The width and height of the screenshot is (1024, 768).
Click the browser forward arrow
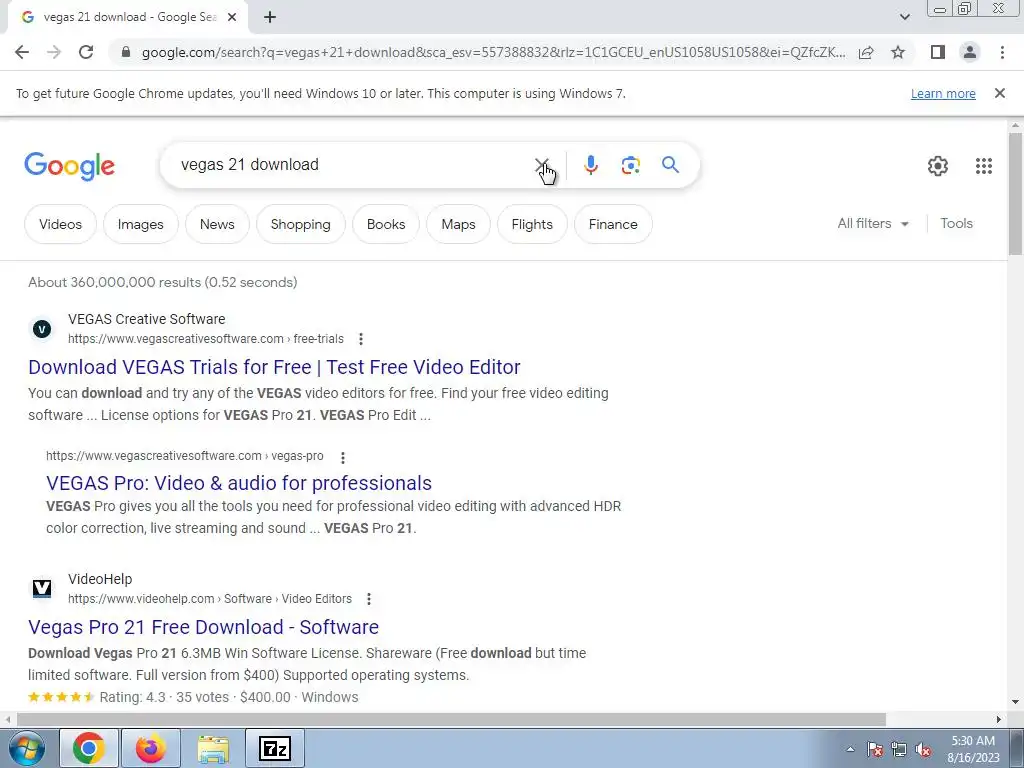tap(54, 52)
